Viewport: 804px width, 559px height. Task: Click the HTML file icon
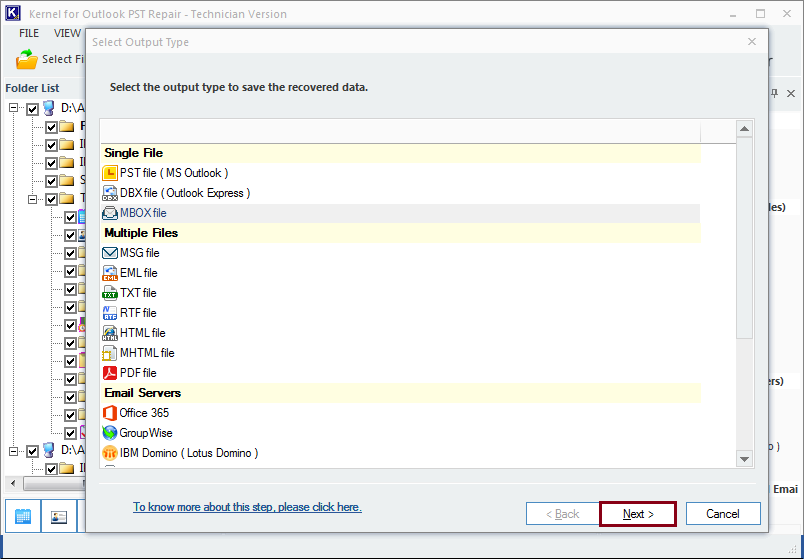tap(110, 333)
